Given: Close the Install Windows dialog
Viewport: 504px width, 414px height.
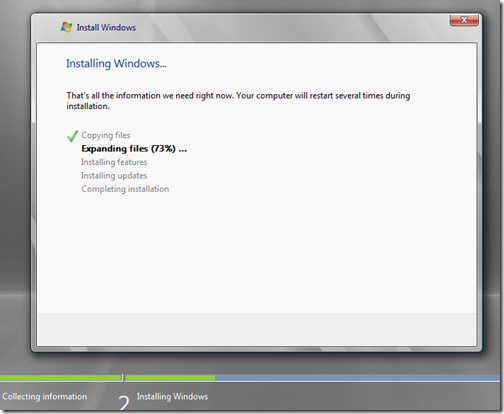Looking at the screenshot, I should (x=464, y=20).
